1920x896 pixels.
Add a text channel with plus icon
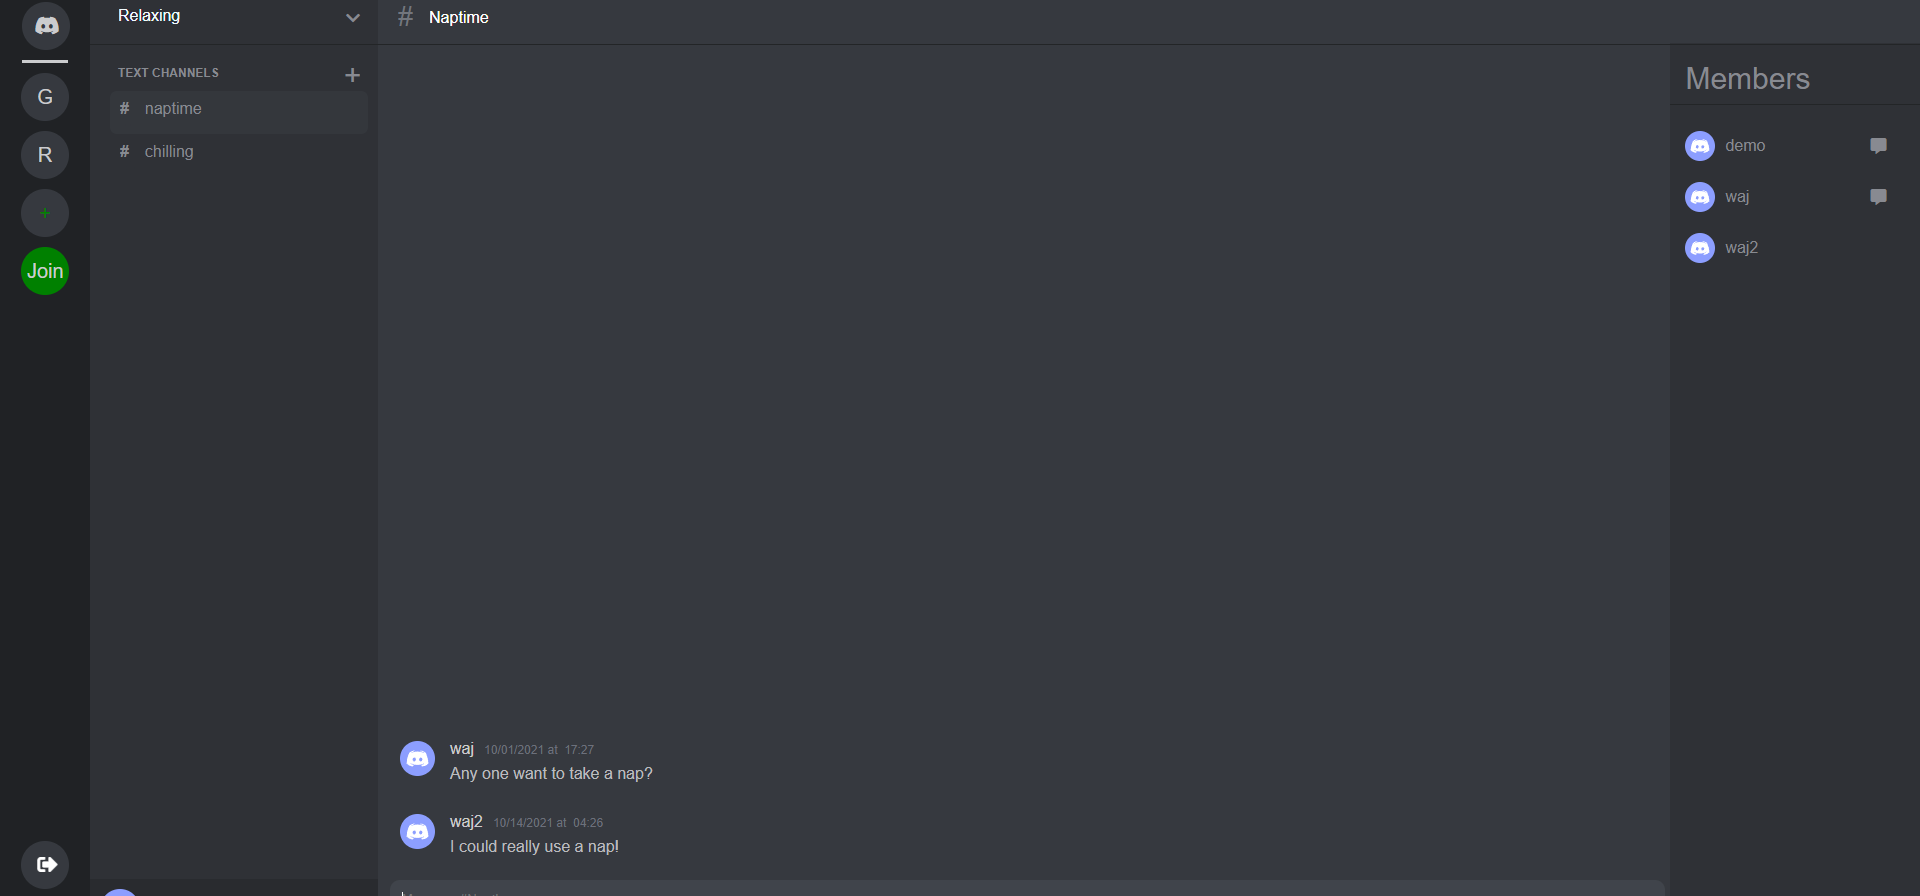point(352,75)
